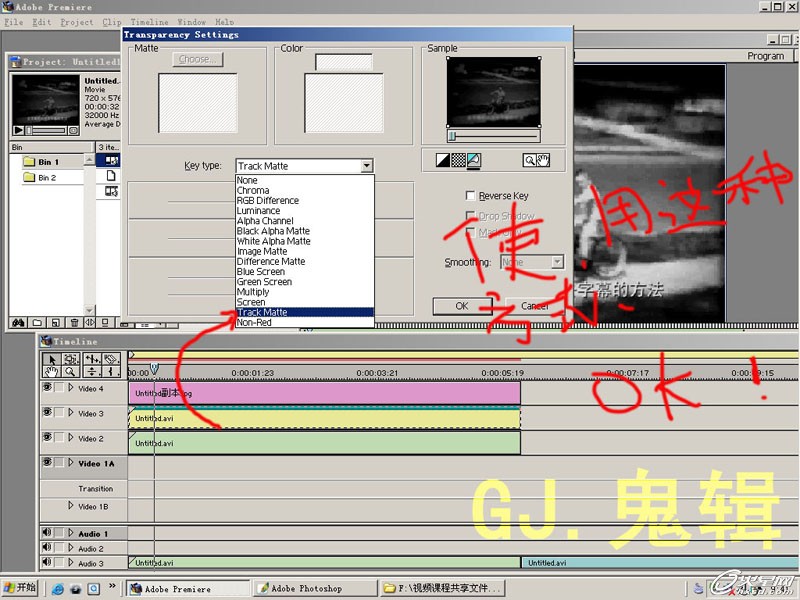
Task: Expand the Audio 1 track triangle
Action: click(x=70, y=533)
